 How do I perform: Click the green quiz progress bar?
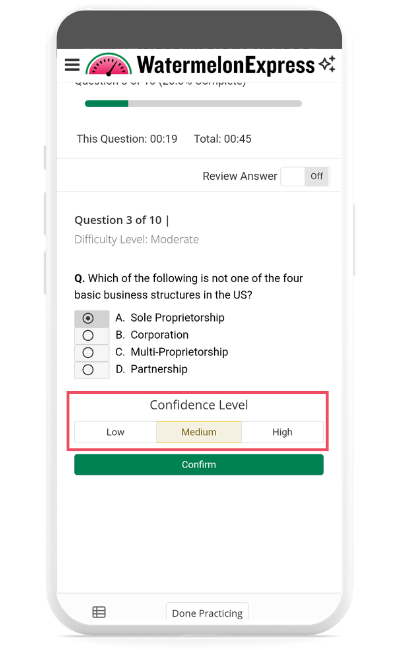(x=193, y=104)
